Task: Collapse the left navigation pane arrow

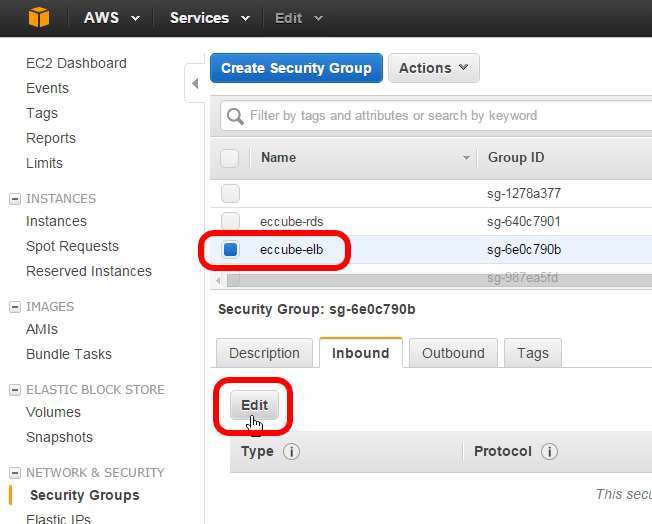Action: coord(195,84)
